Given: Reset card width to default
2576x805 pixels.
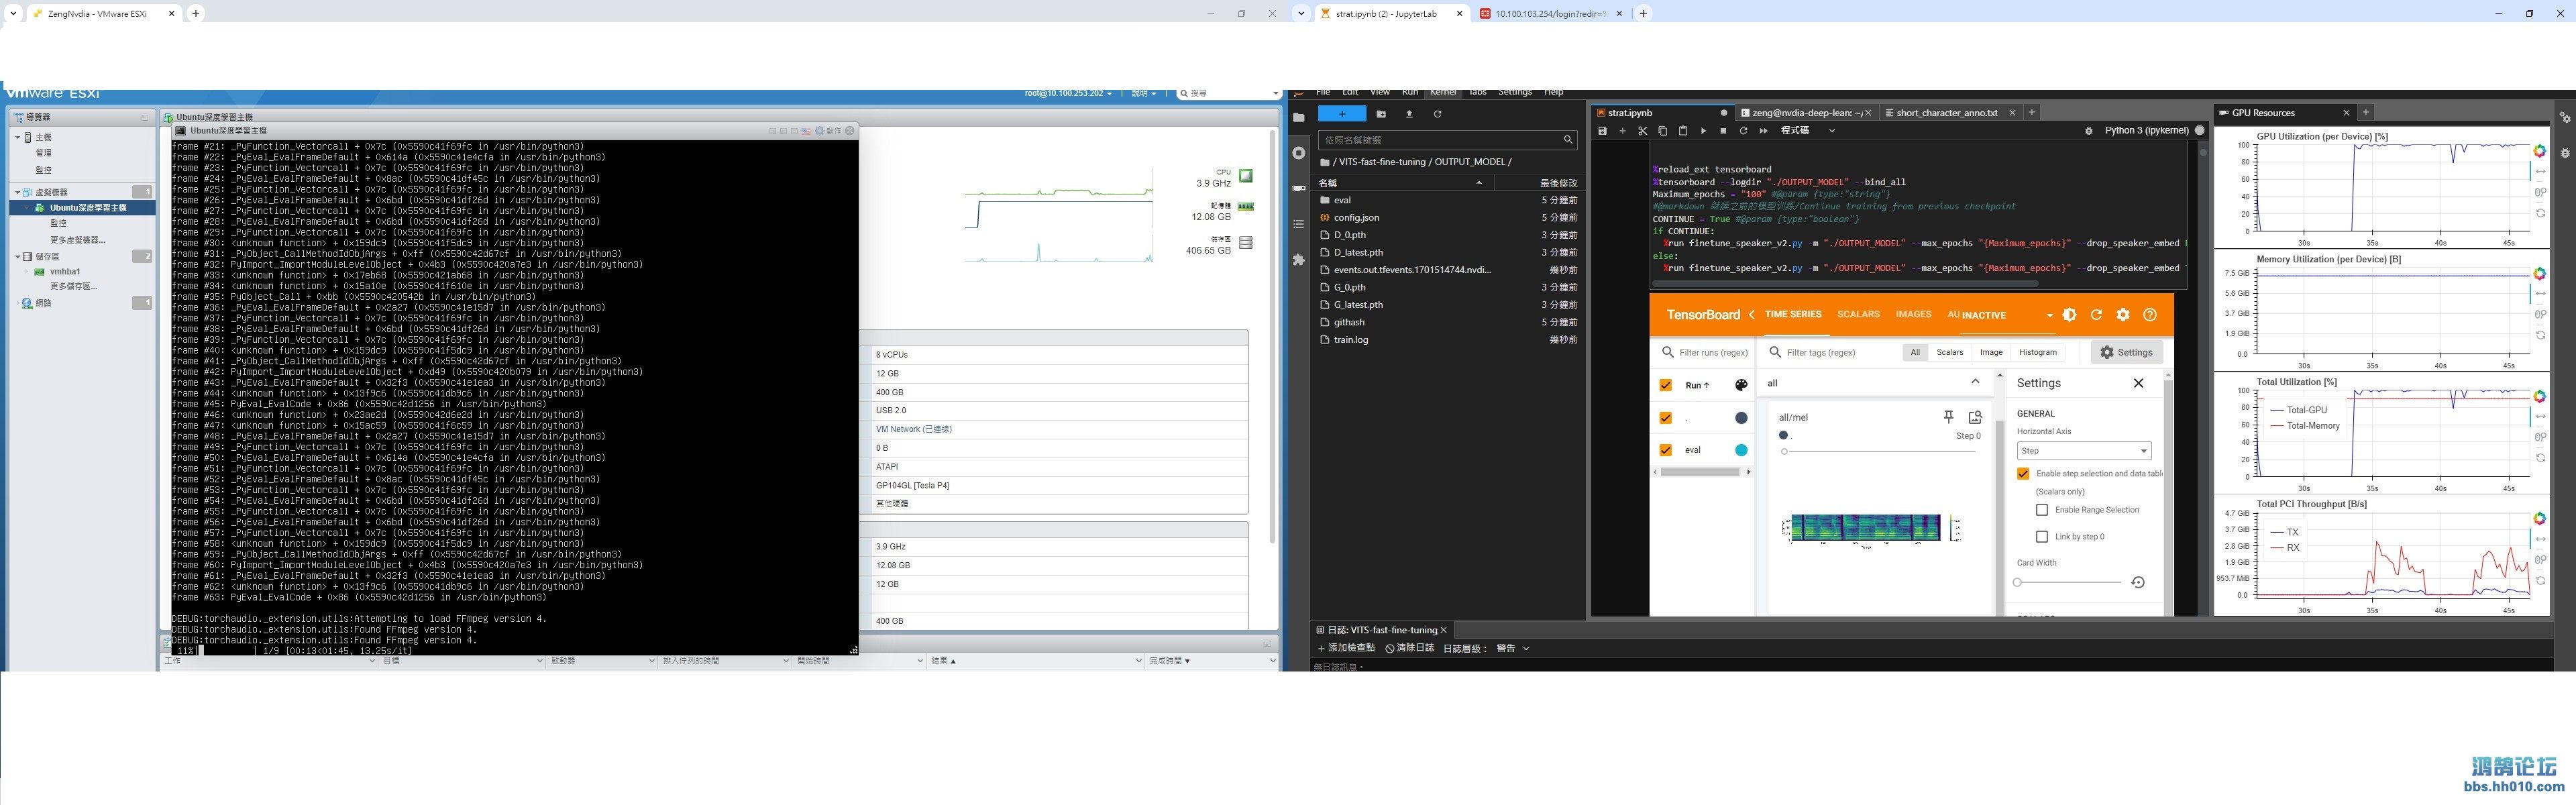Looking at the screenshot, I should coord(2138,582).
